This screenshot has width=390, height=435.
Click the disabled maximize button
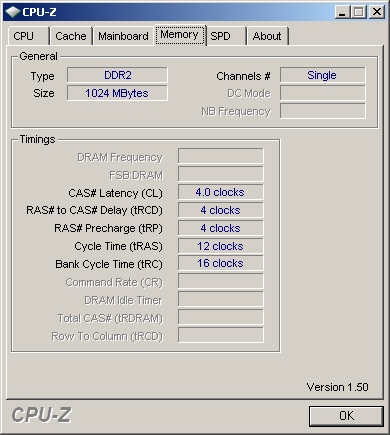359,12
